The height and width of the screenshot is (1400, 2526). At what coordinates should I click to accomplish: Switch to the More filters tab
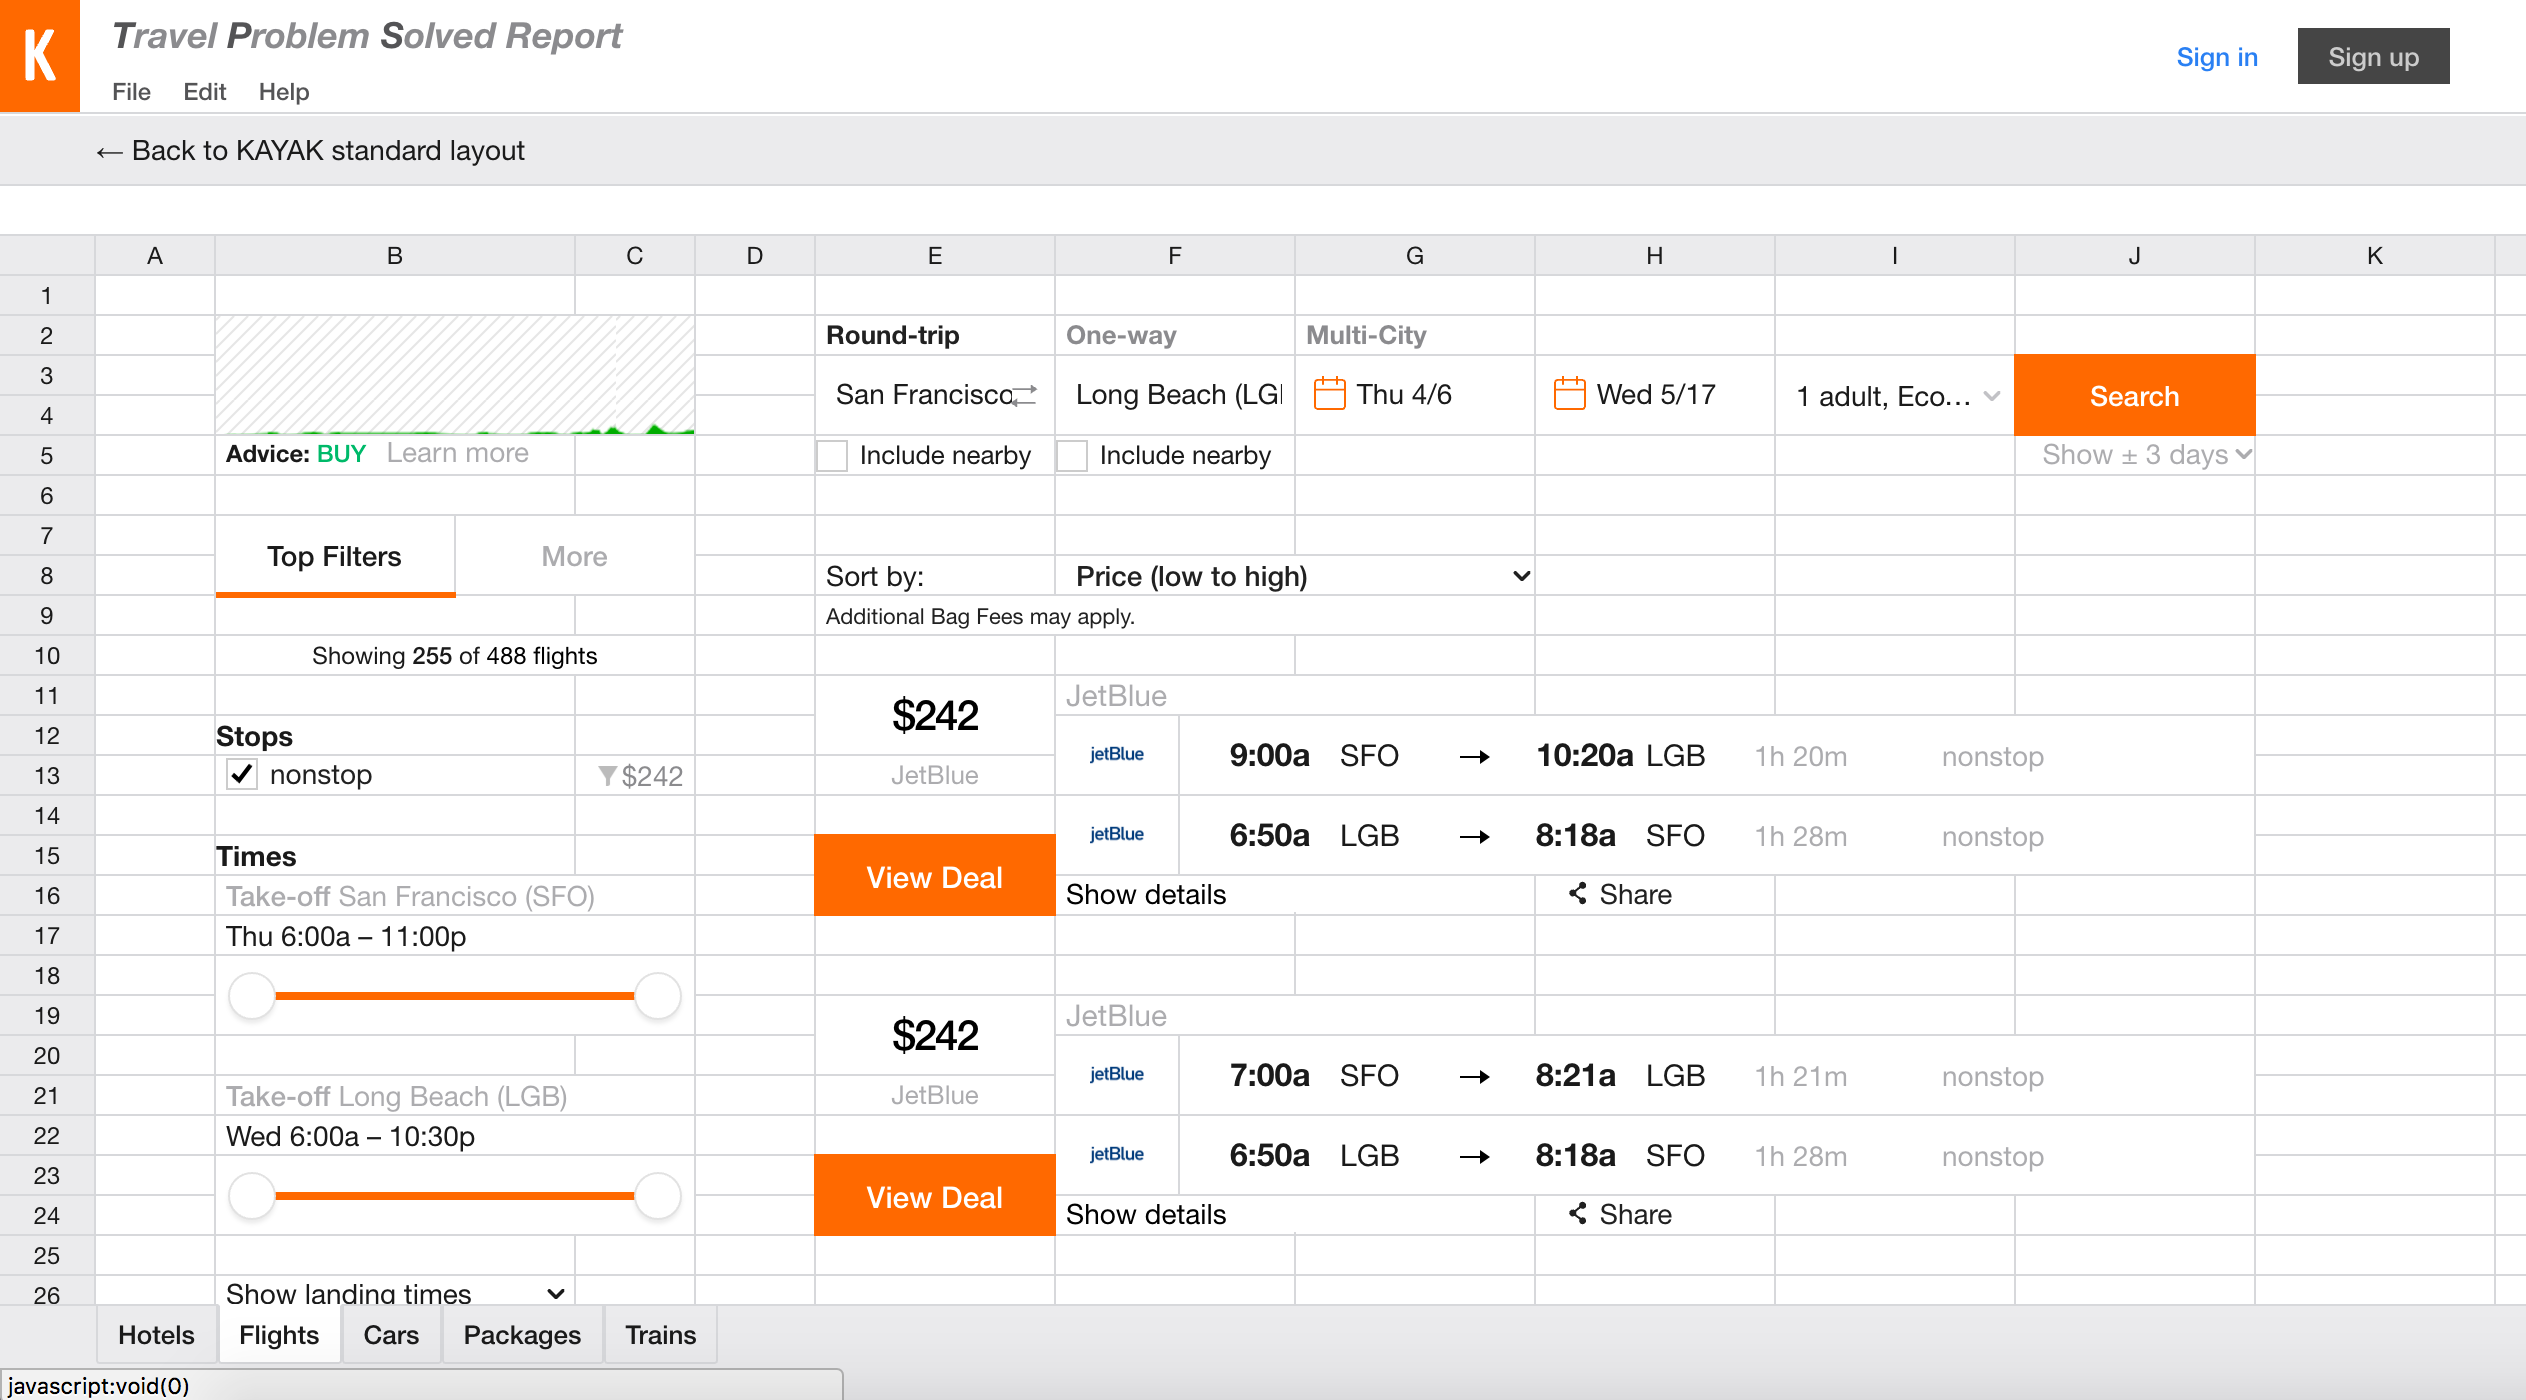pos(574,556)
